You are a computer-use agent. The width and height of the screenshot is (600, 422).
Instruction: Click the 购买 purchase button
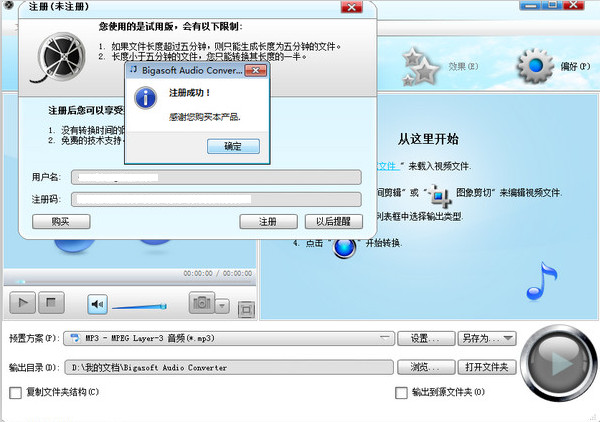(61, 221)
